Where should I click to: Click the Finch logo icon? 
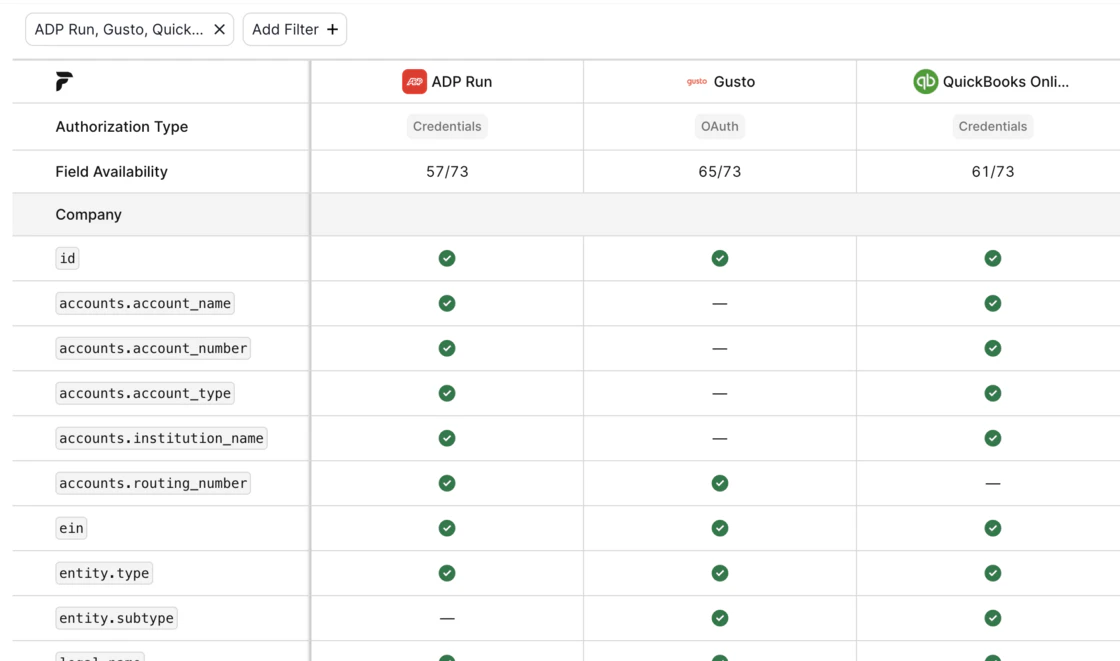[x=63, y=81]
